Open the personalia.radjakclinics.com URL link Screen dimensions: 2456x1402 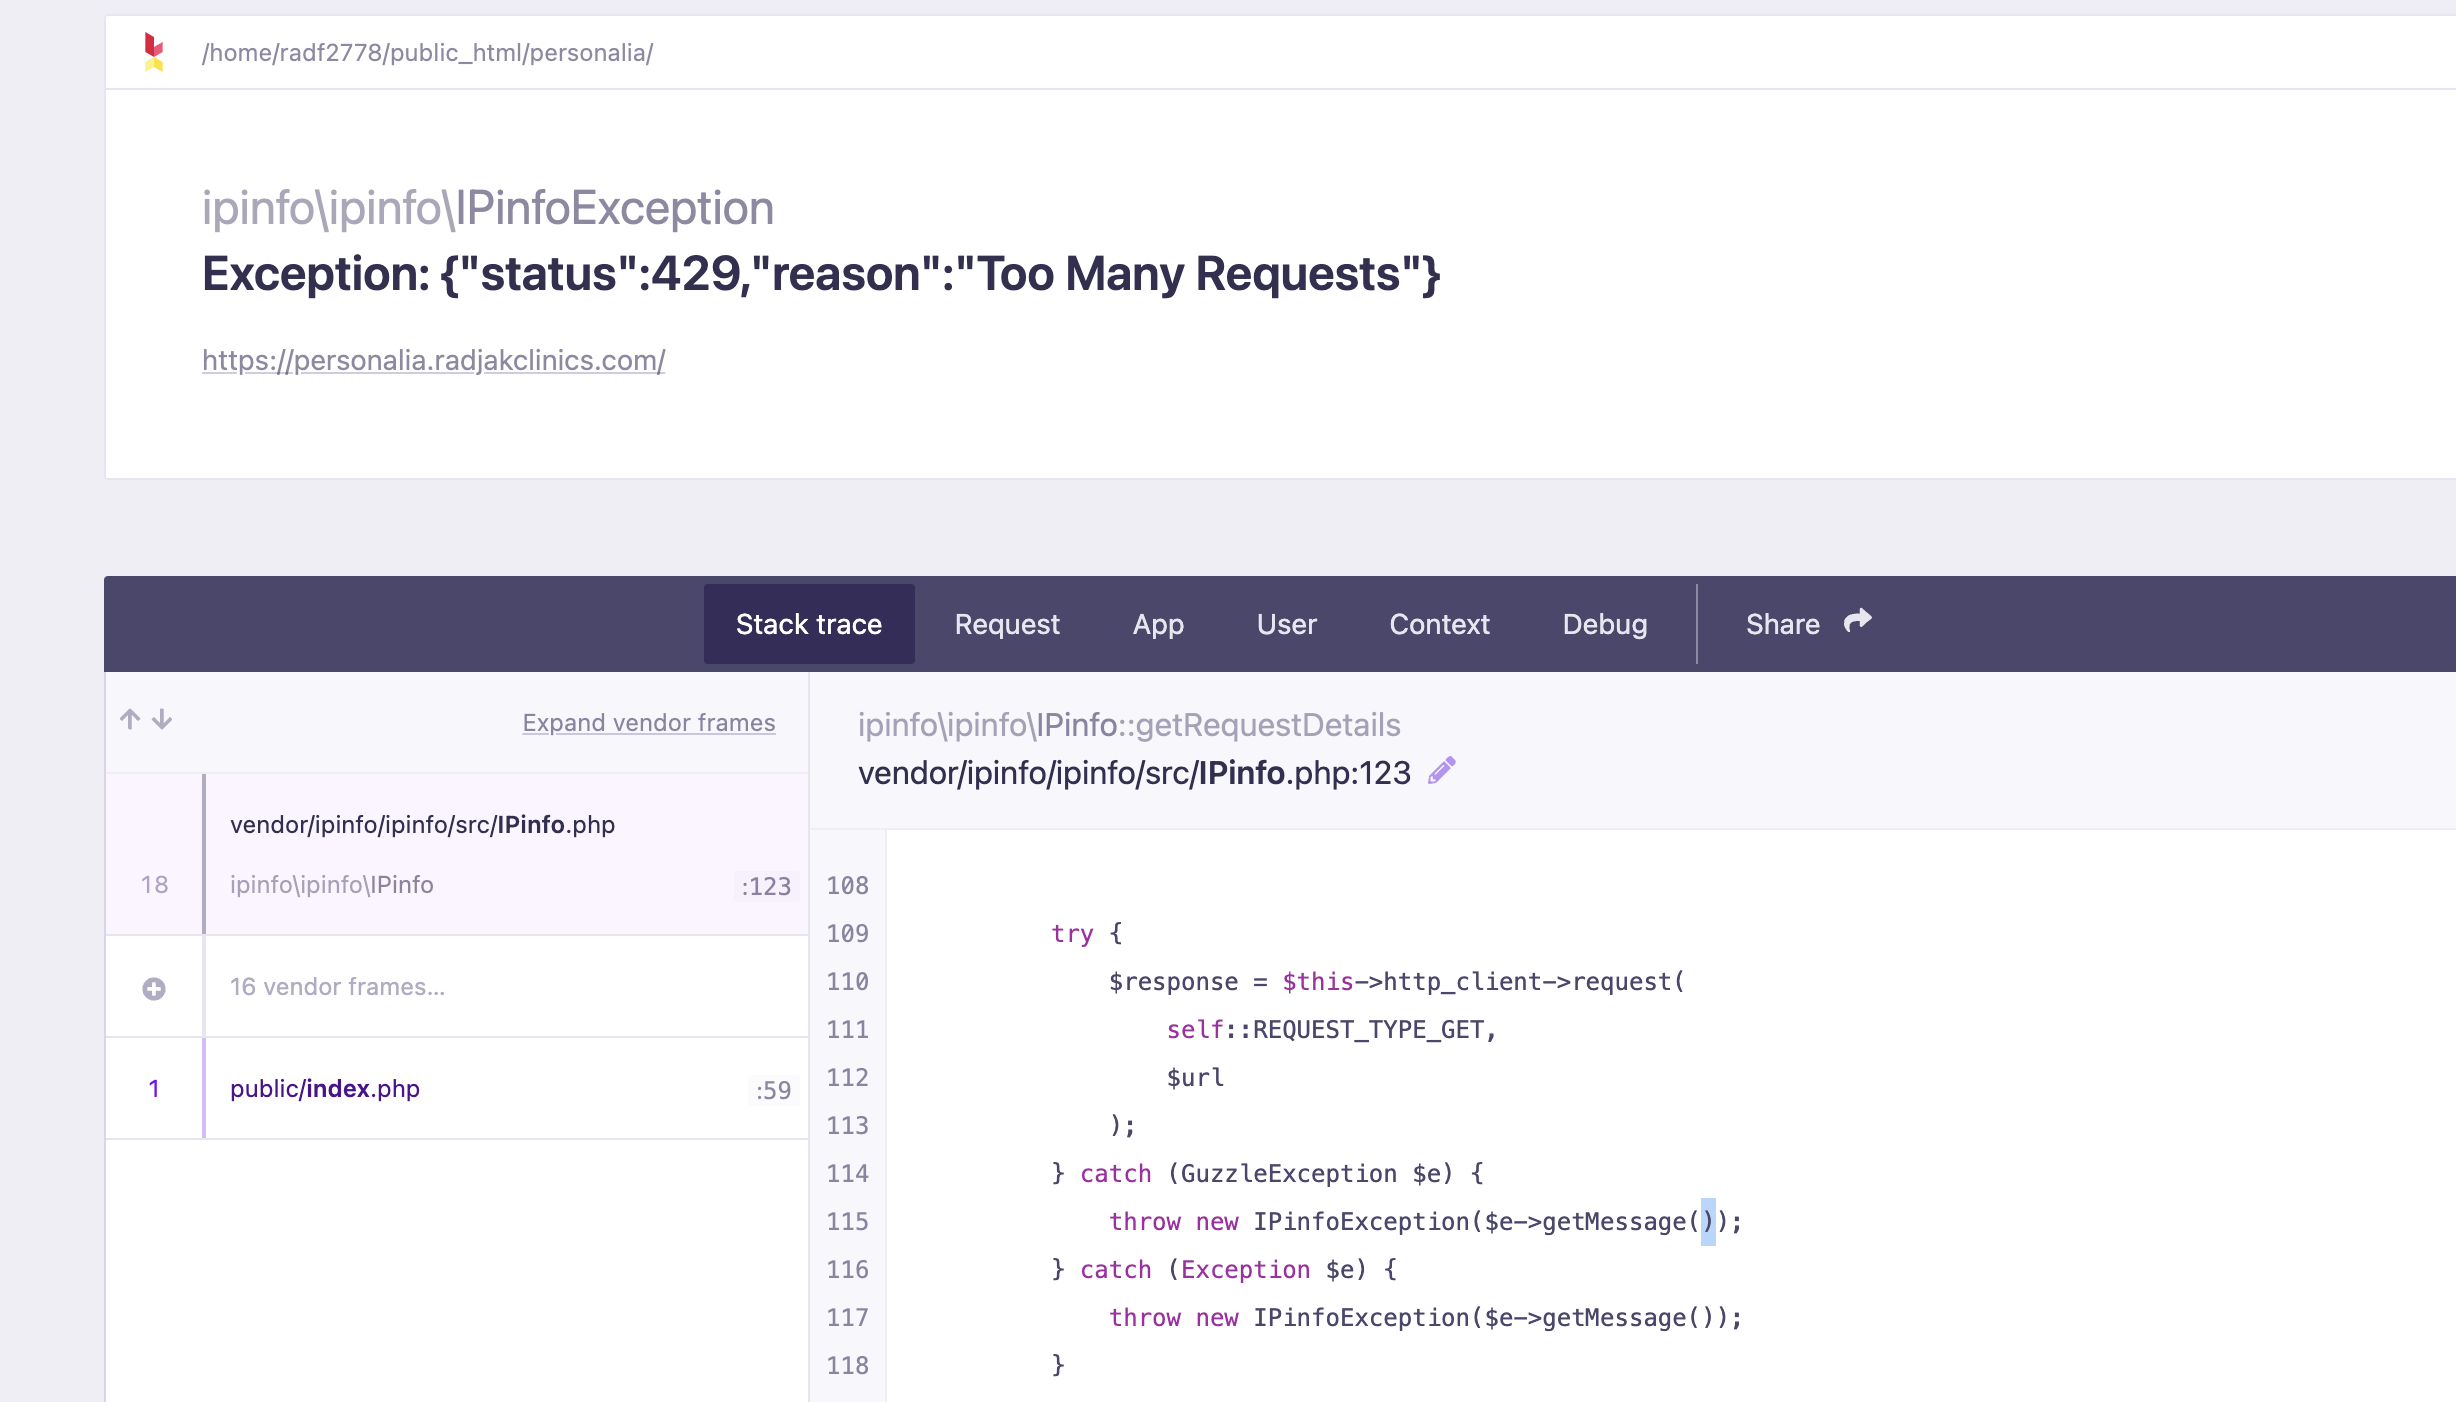[433, 360]
